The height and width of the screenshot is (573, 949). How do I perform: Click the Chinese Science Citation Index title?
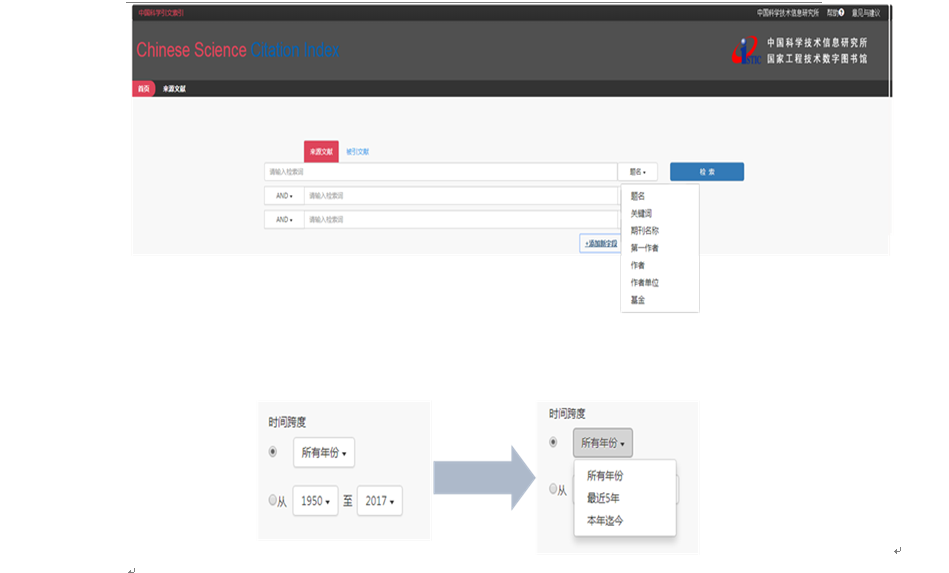click(238, 50)
